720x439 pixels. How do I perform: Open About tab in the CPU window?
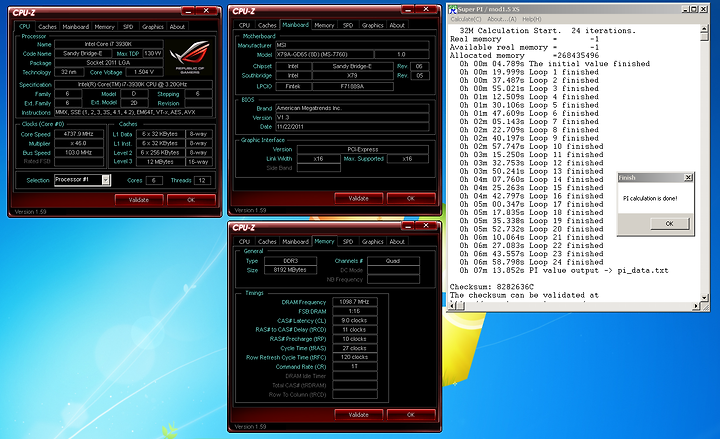[177, 27]
